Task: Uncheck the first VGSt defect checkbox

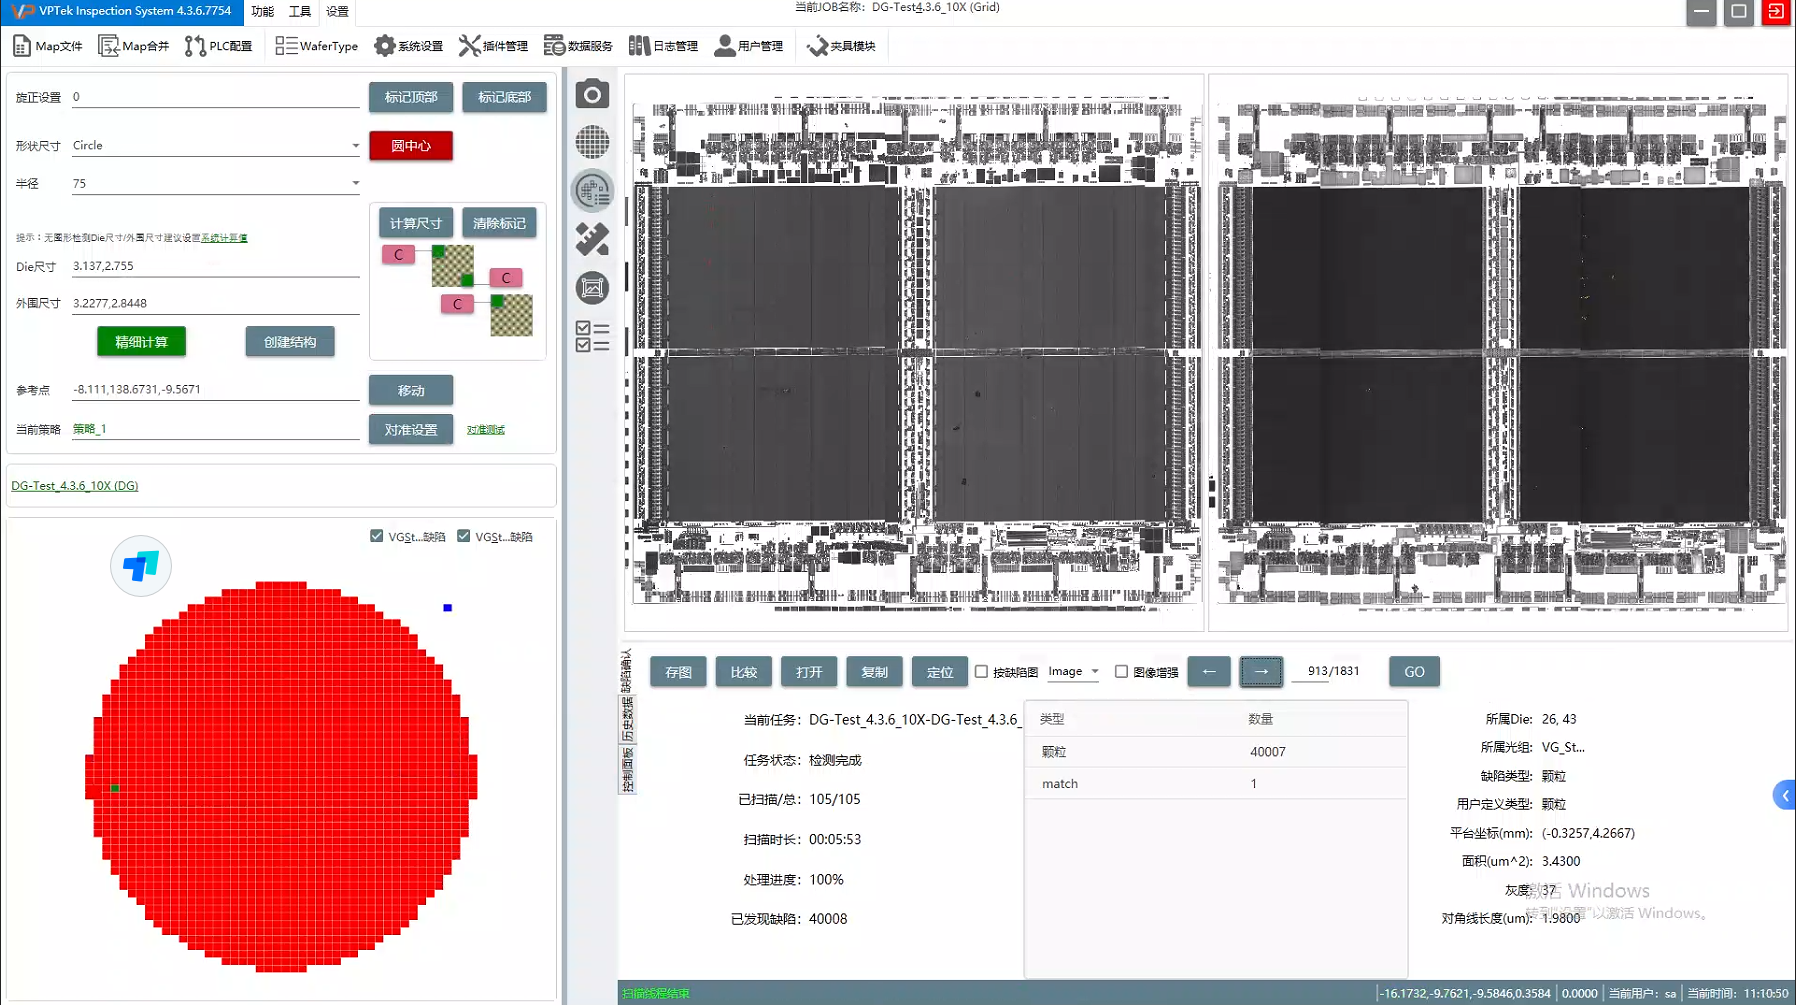Action: pos(377,536)
